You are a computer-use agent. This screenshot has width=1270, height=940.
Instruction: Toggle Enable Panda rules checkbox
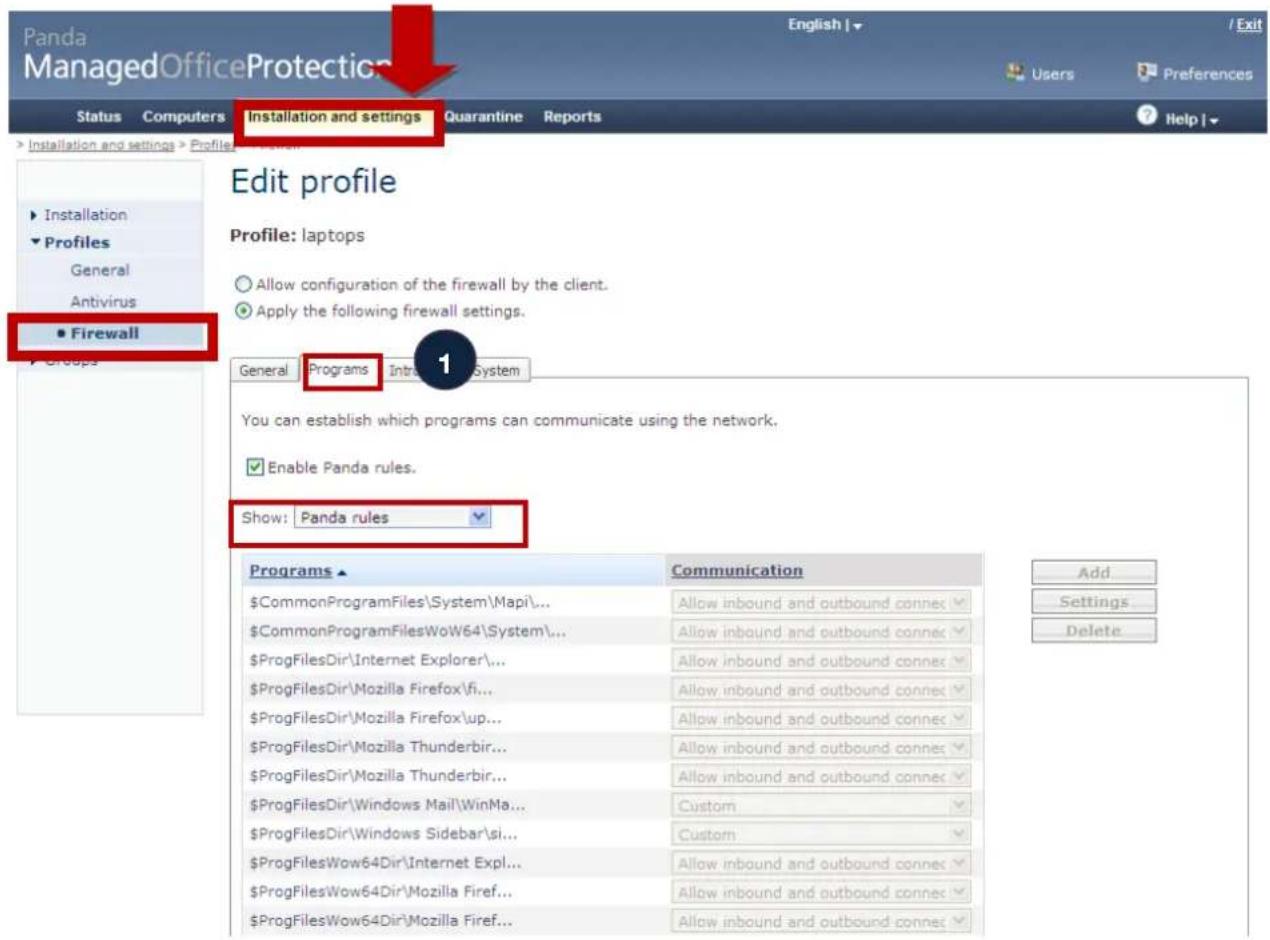pos(254,467)
